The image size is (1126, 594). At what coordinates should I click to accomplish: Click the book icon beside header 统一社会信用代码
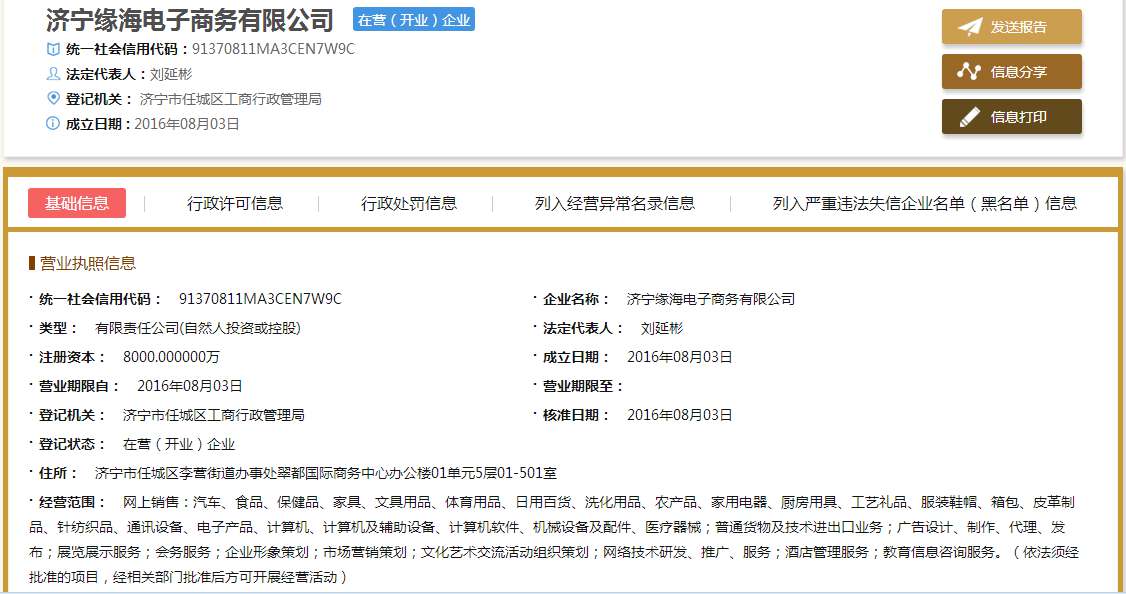(53, 49)
